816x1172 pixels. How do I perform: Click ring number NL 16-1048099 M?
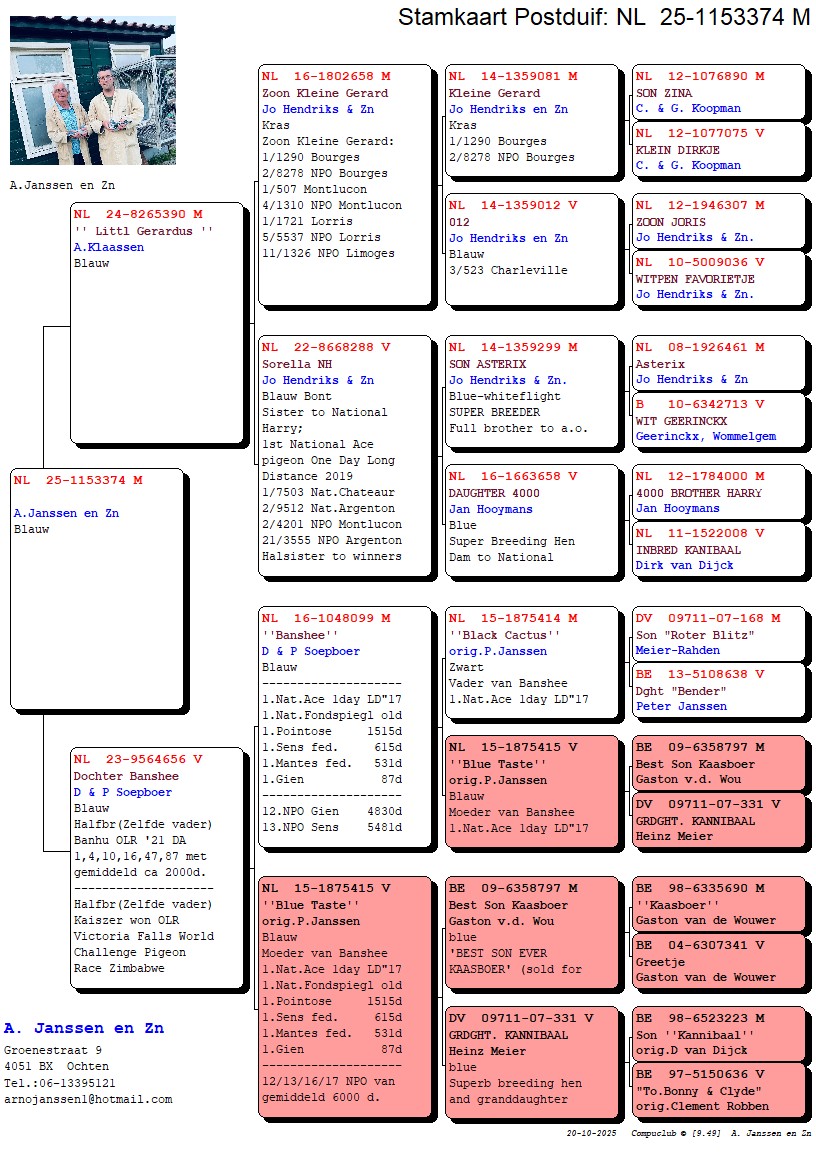326,619
